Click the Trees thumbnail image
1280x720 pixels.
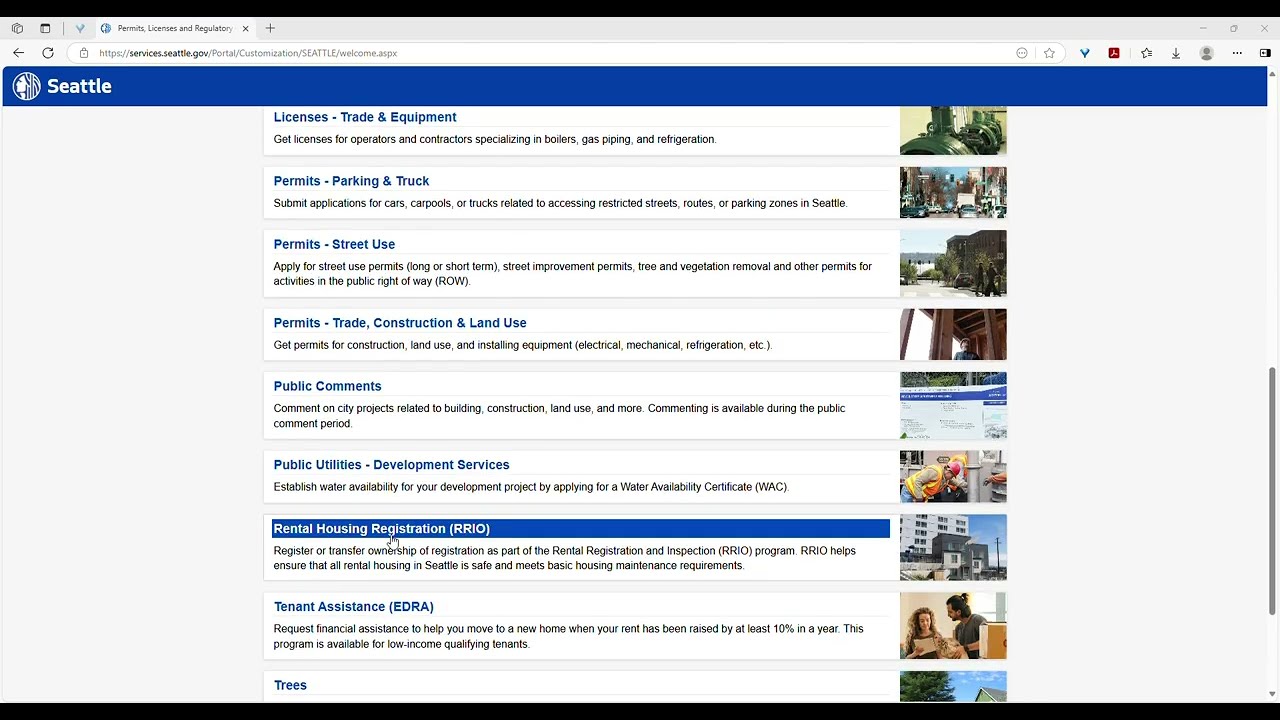pos(953,687)
